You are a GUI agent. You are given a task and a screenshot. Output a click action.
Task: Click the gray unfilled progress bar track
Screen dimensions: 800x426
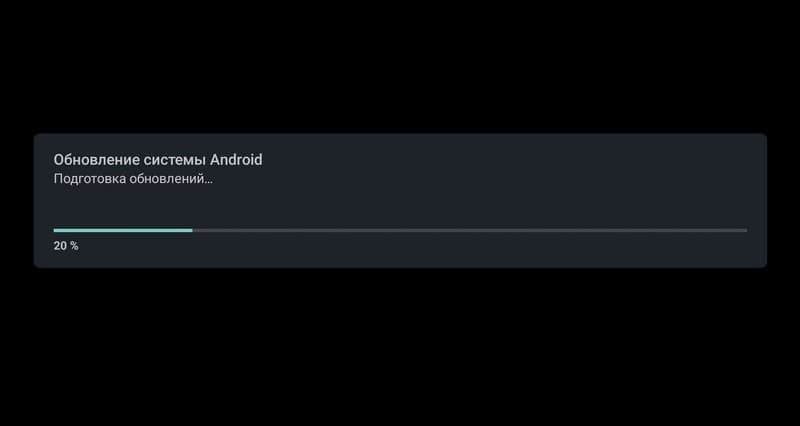pos(469,230)
